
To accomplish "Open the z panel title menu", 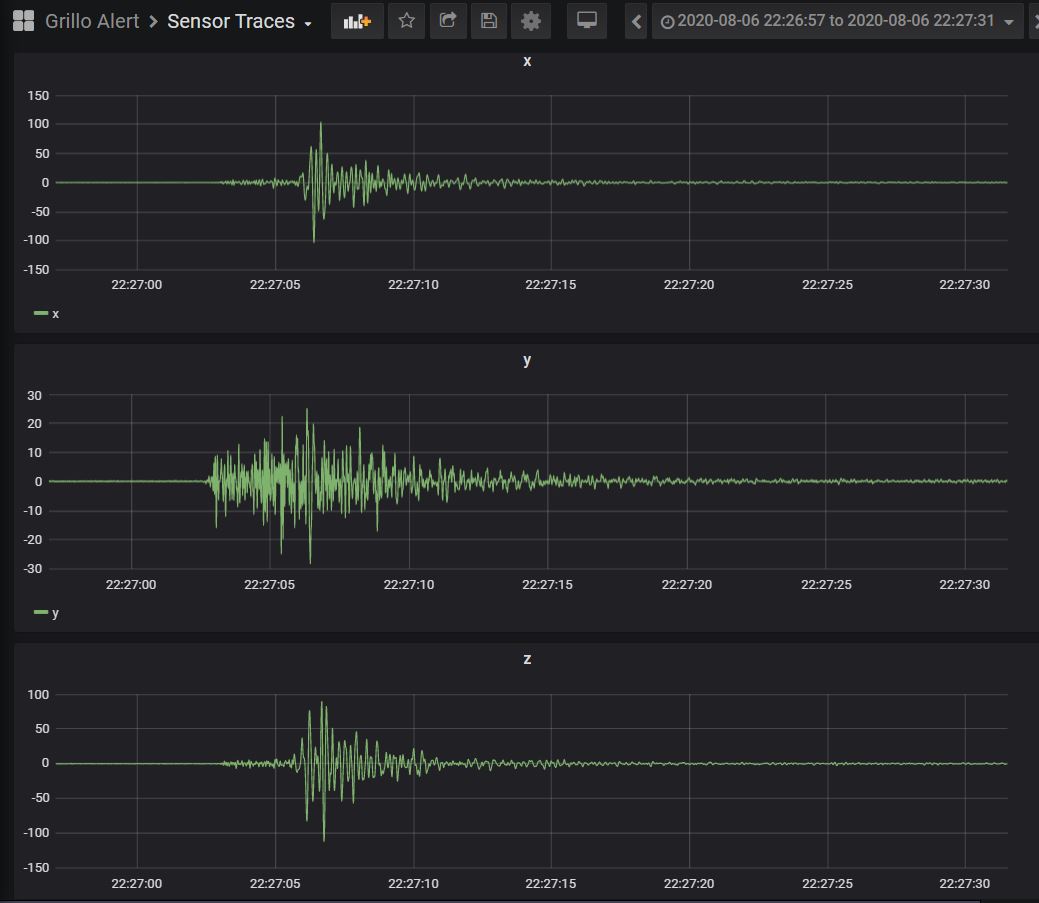I will click(527, 659).
